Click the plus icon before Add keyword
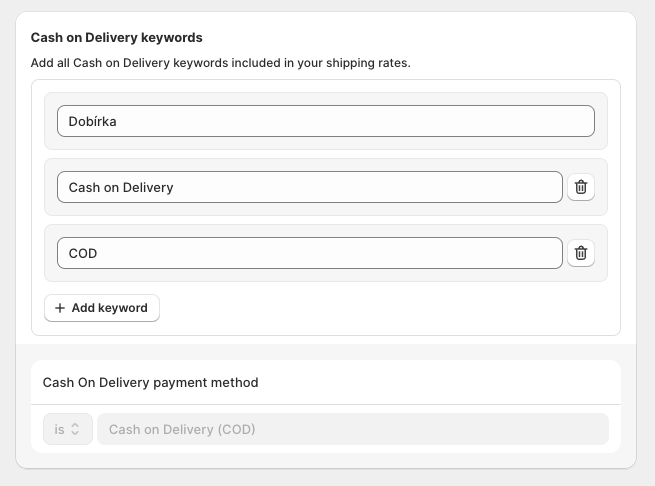Image resolution: width=655 pixels, height=486 pixels. [60, 308]
